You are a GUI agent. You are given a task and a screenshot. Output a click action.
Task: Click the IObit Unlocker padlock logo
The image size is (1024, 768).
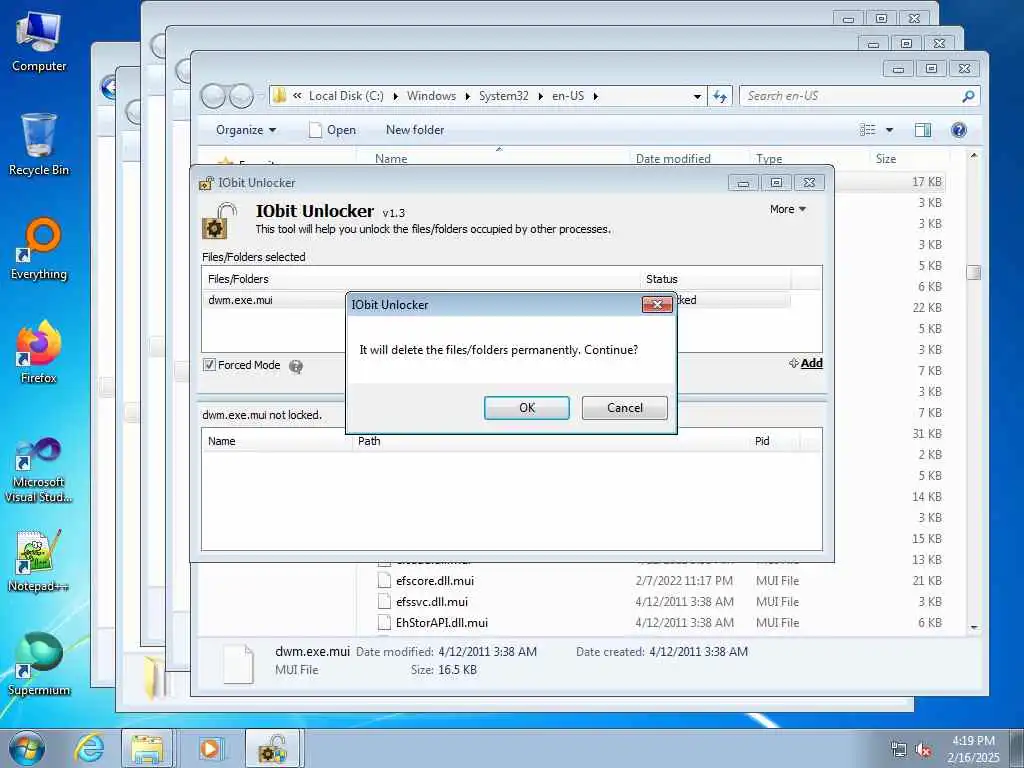click(x=219, y=221)
